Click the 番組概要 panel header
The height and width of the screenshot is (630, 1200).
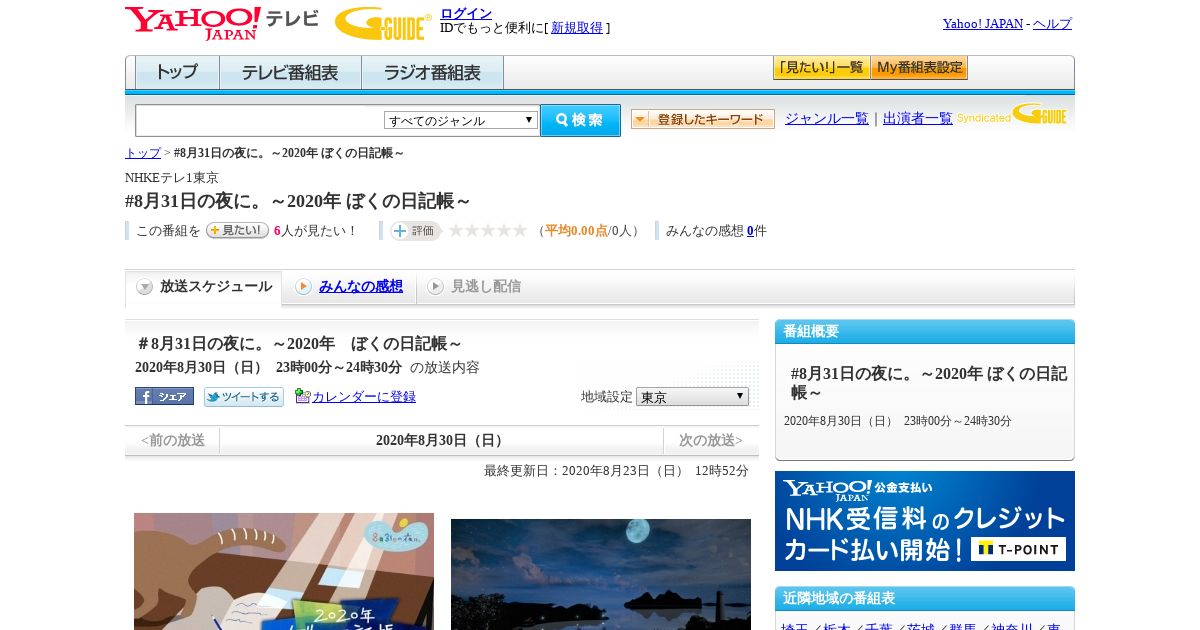[x=925, y=332]
